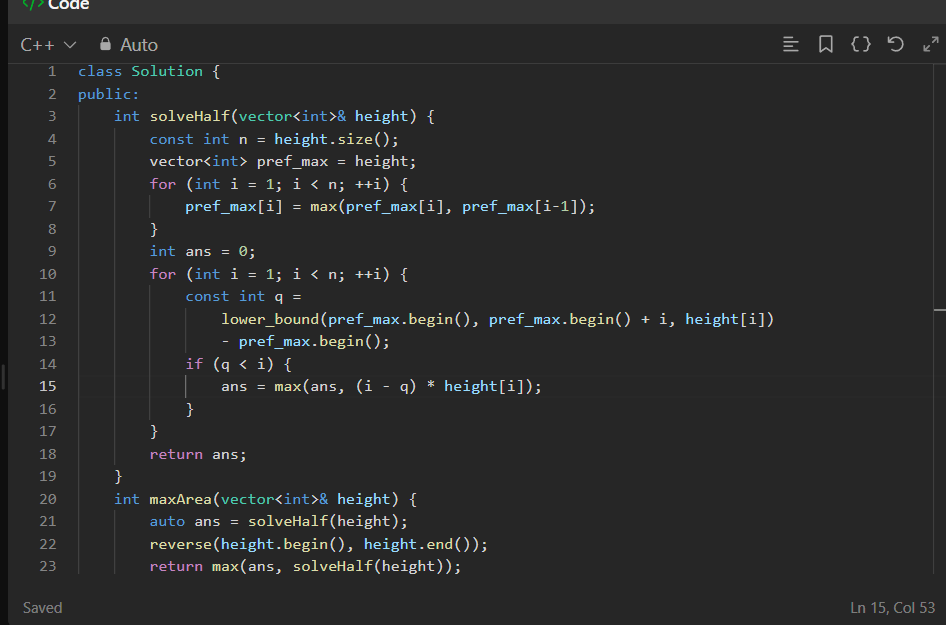Image resolution: width=946 pixels, height=625 pixels.
Task: Click the lock icon beside Auto
Action: click(105, 44)
